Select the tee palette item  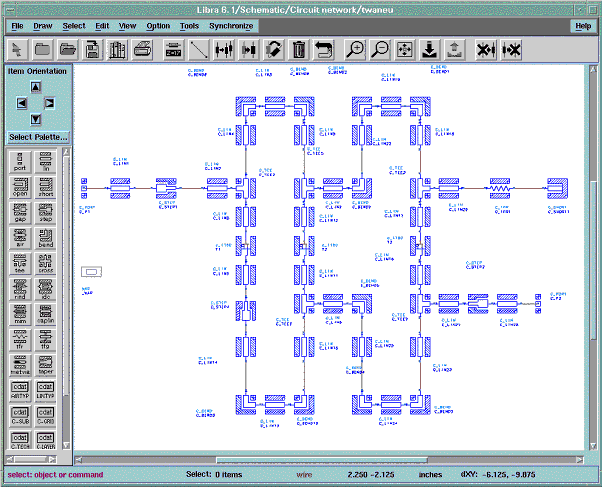20,263
